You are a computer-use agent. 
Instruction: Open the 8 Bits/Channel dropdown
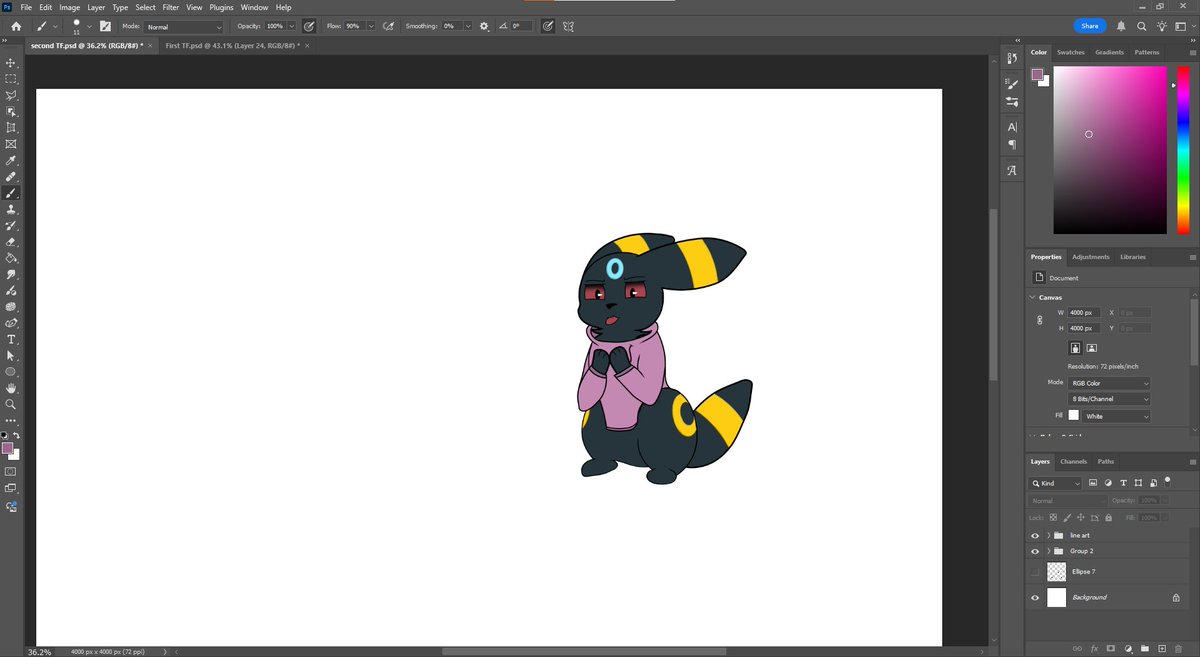pos(1109,399)
